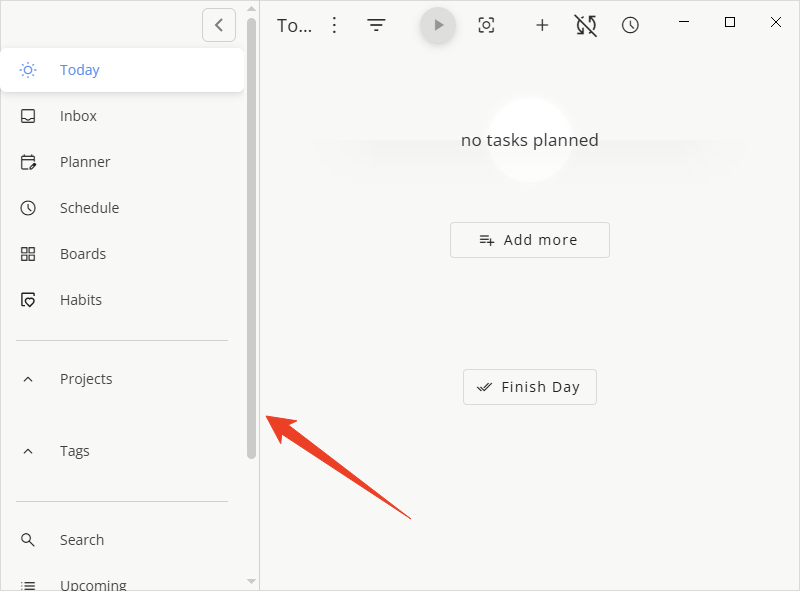Viewport: 800px width, 591px height.
Task: Open Search in the sidebar
Action: [82, 540]
